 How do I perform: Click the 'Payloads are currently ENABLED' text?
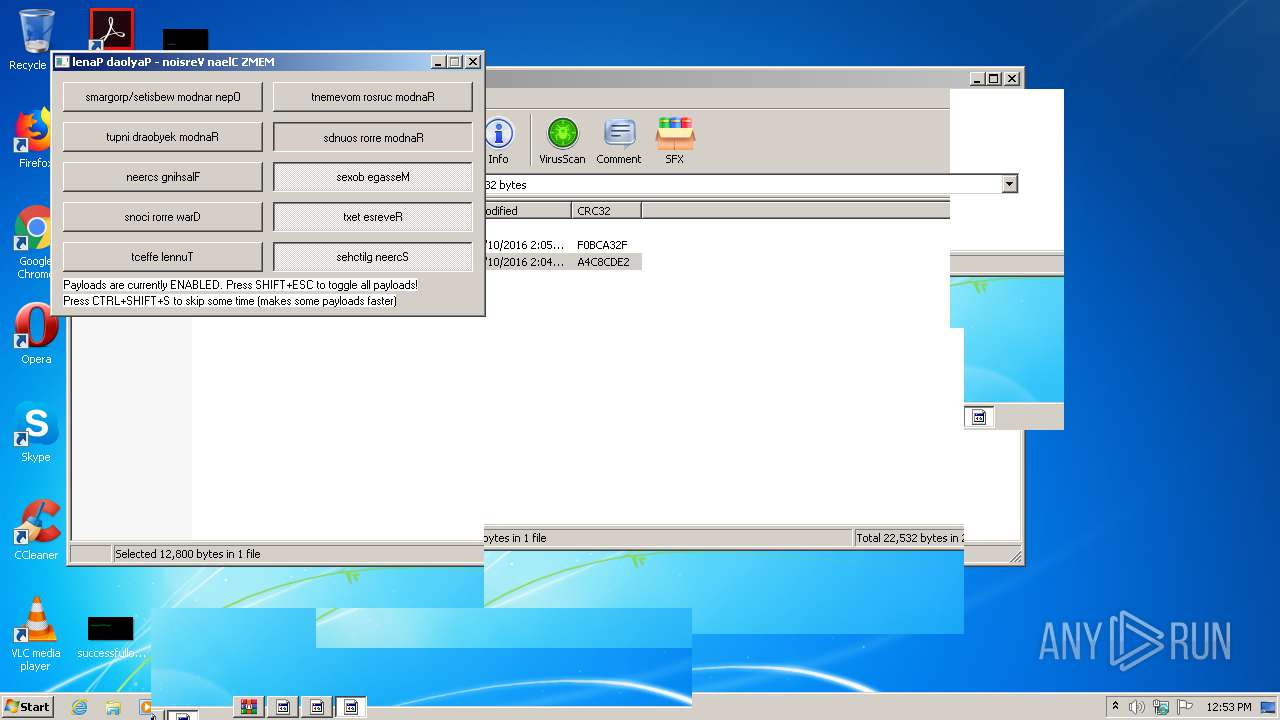(x=240, y=285)
